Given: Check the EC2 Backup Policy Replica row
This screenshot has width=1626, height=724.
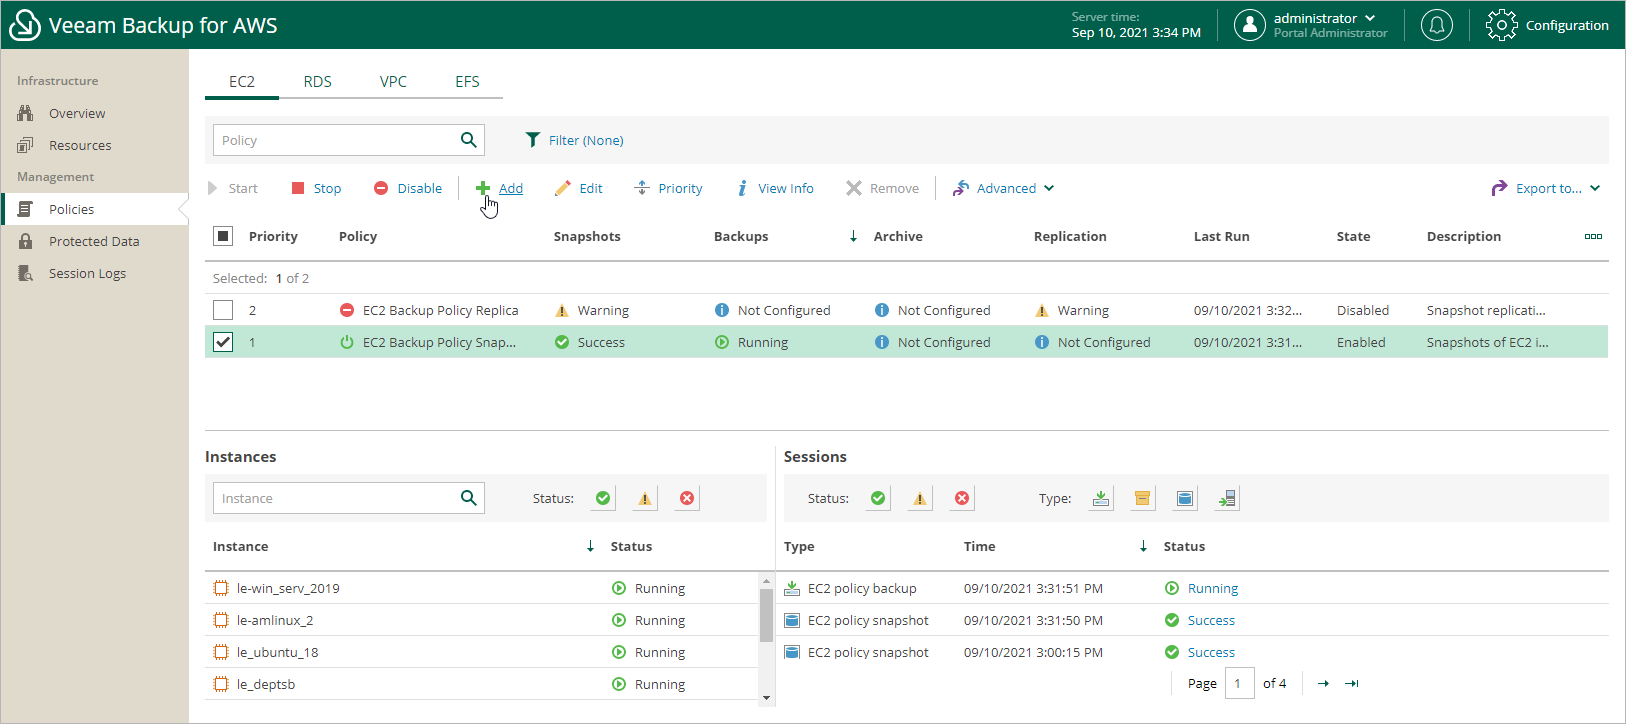Looking at the screenshot, I should click(223, 310).
